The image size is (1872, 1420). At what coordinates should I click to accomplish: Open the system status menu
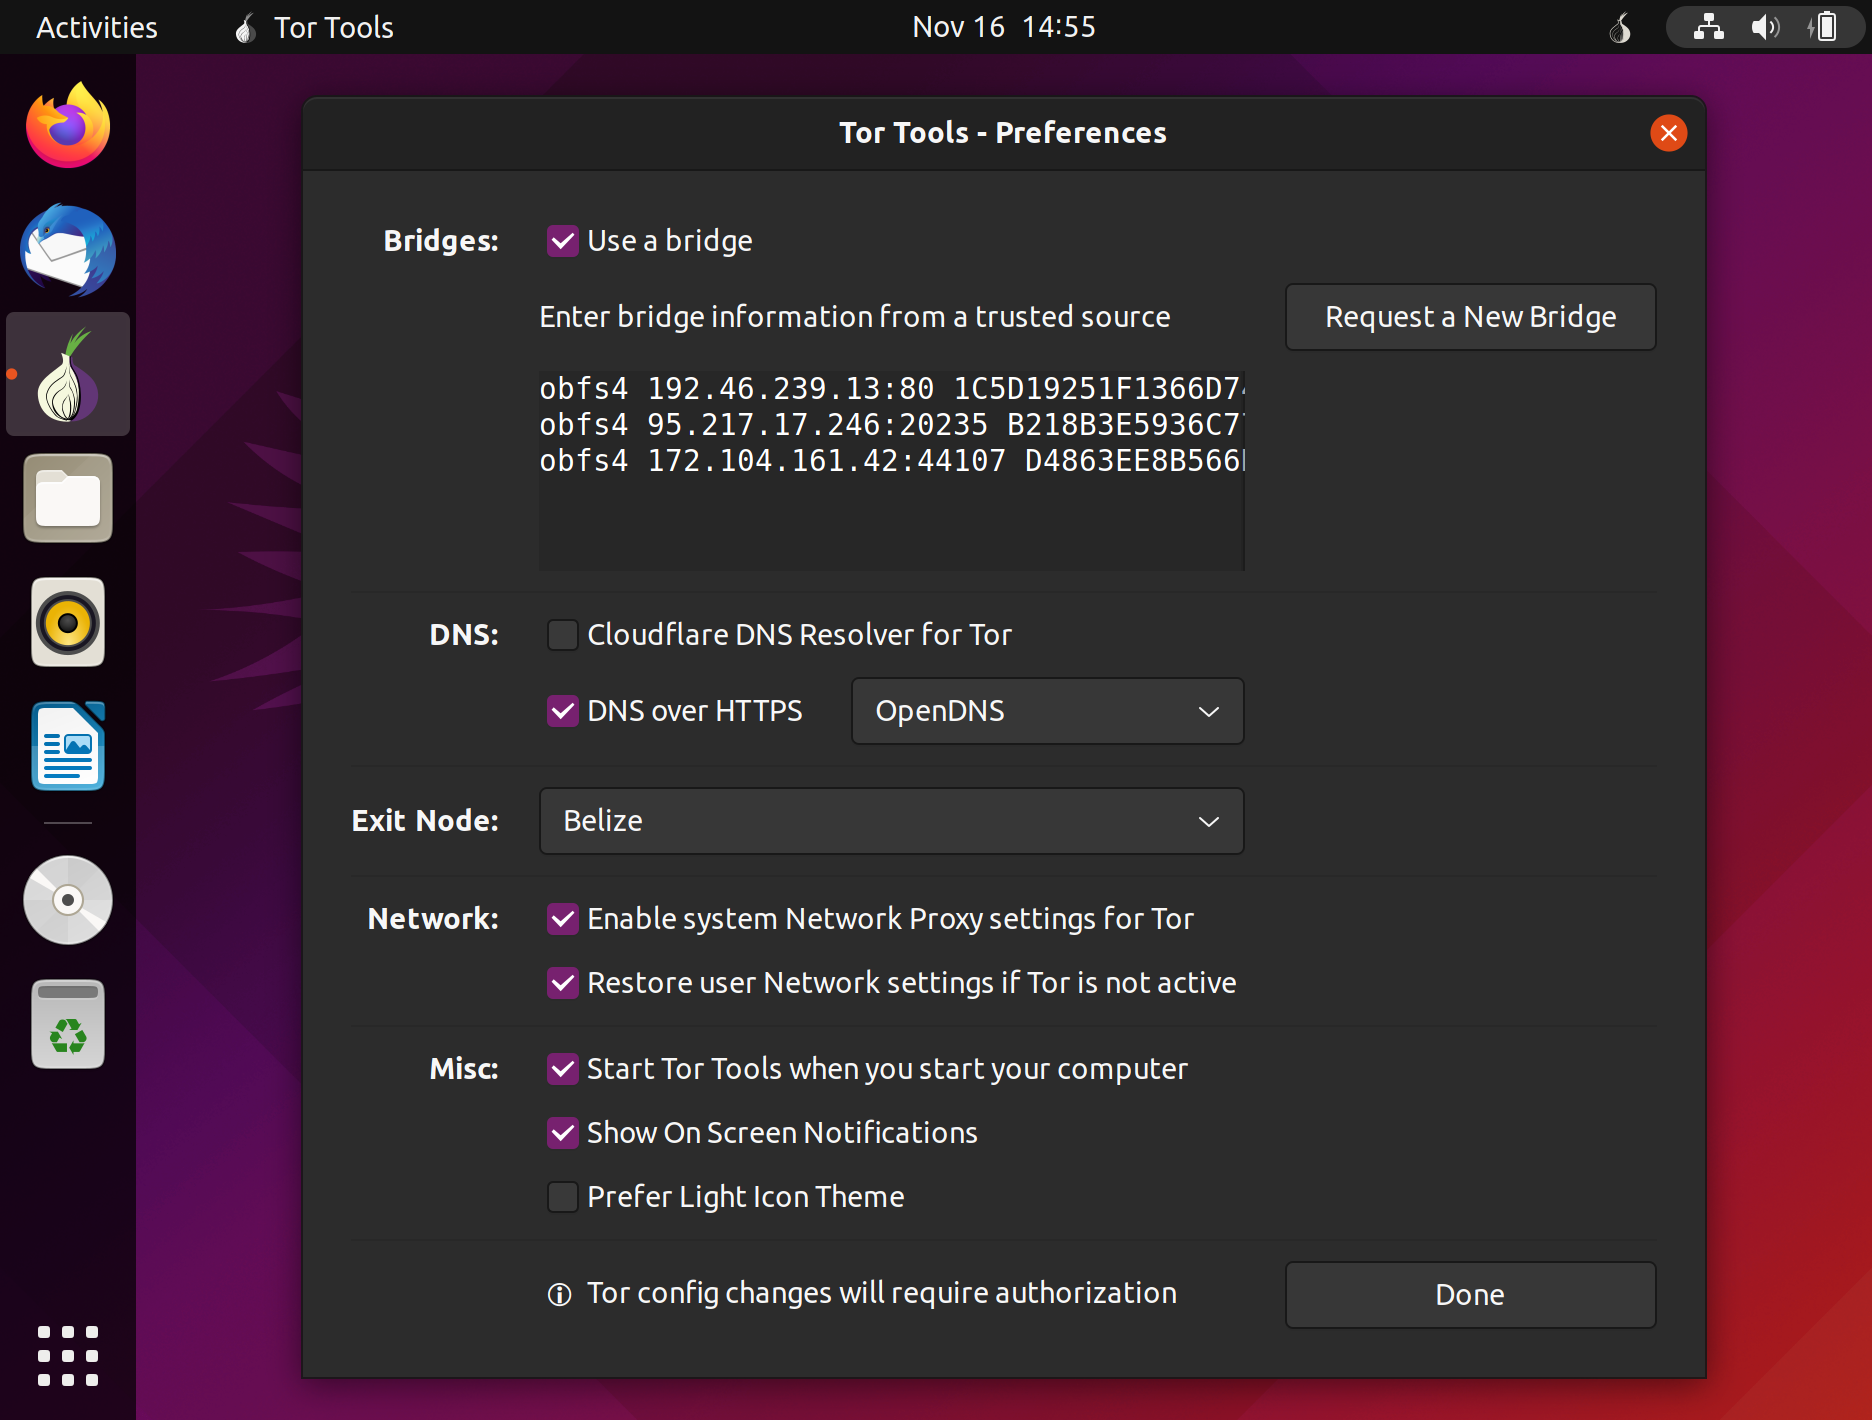[1765, 28]
